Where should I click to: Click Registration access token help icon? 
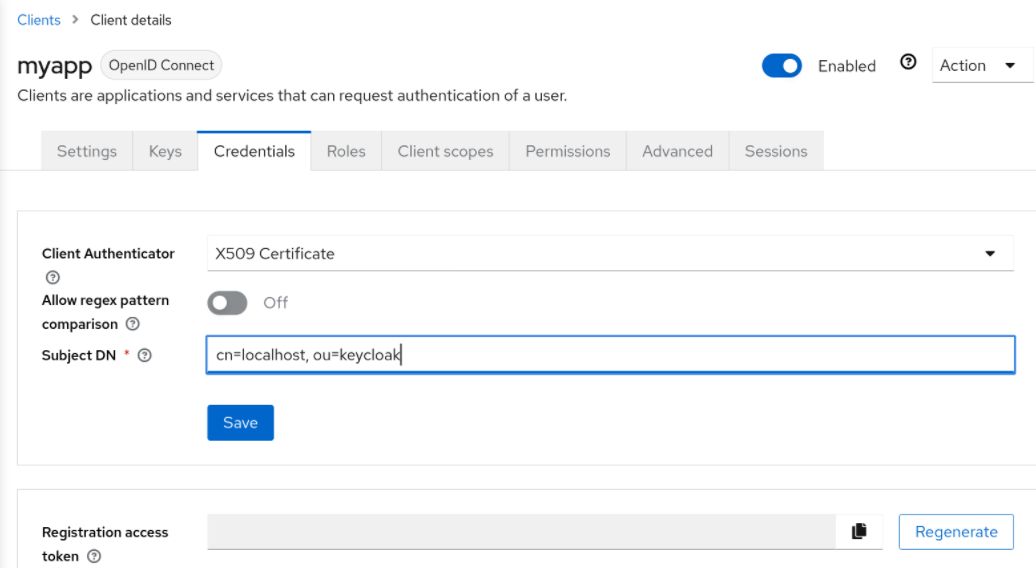(x=94, y=556)
